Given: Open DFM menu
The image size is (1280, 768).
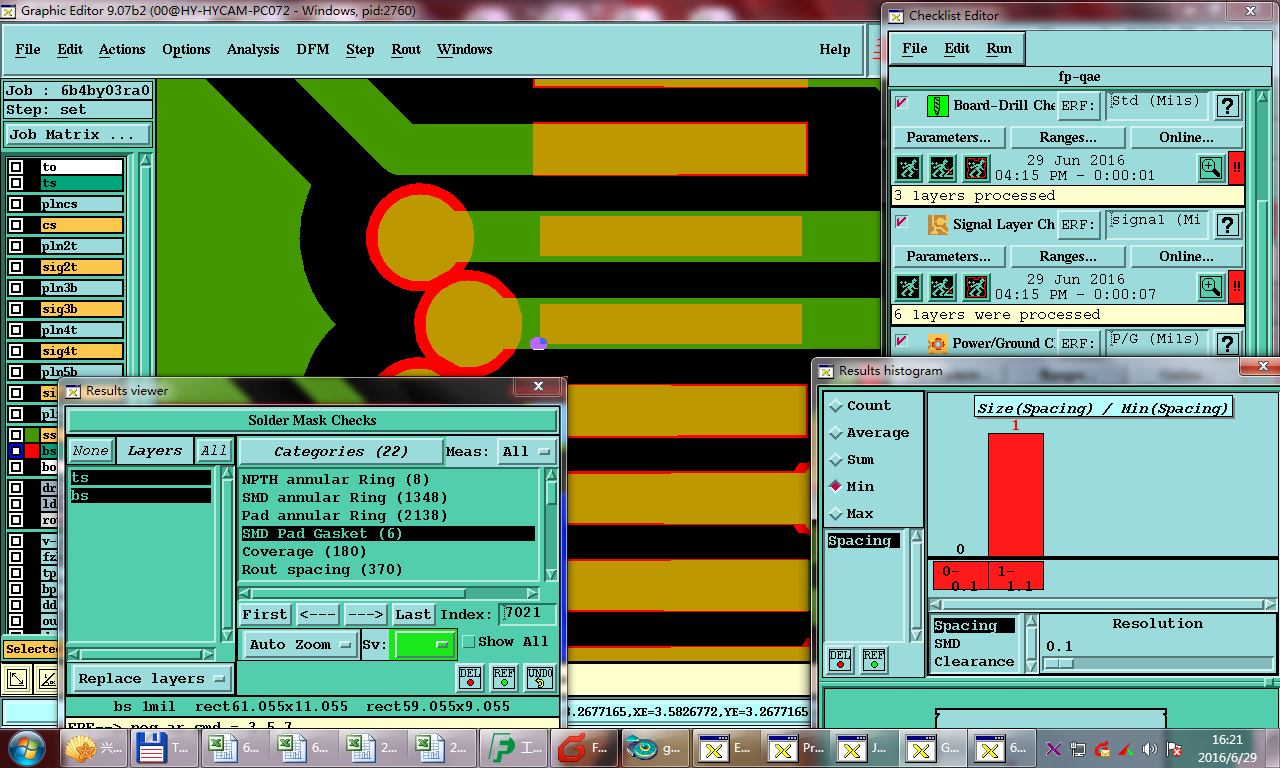Looking at the screenshot, I should click(x=313, y=50).
